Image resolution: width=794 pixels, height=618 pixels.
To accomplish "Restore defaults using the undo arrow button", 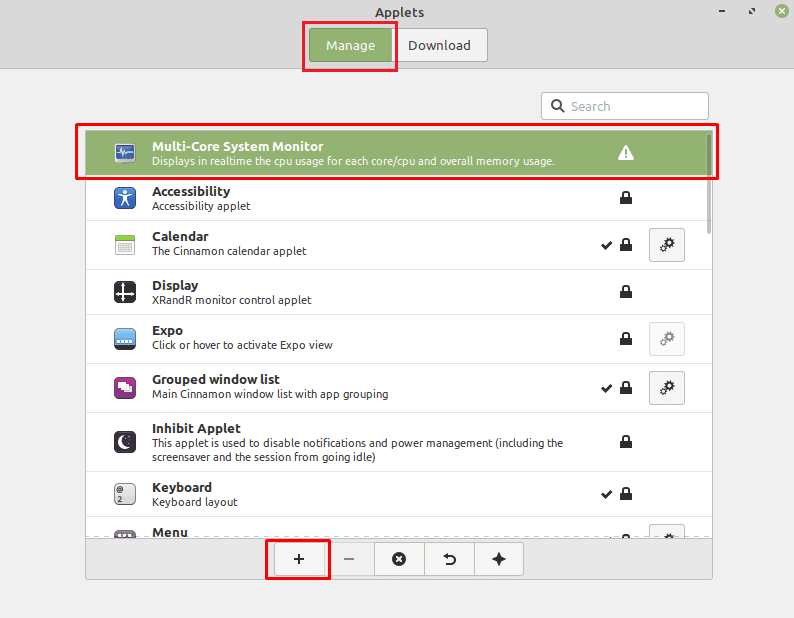I will pos(449,559).
